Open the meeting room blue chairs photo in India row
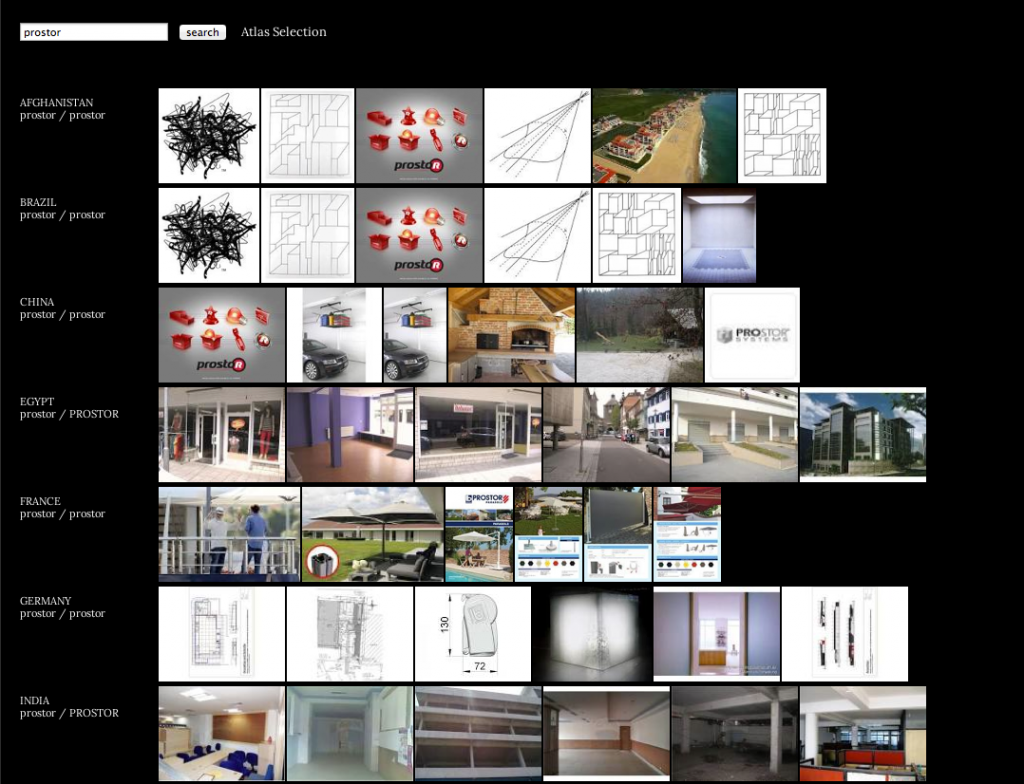 coord(221,733)
